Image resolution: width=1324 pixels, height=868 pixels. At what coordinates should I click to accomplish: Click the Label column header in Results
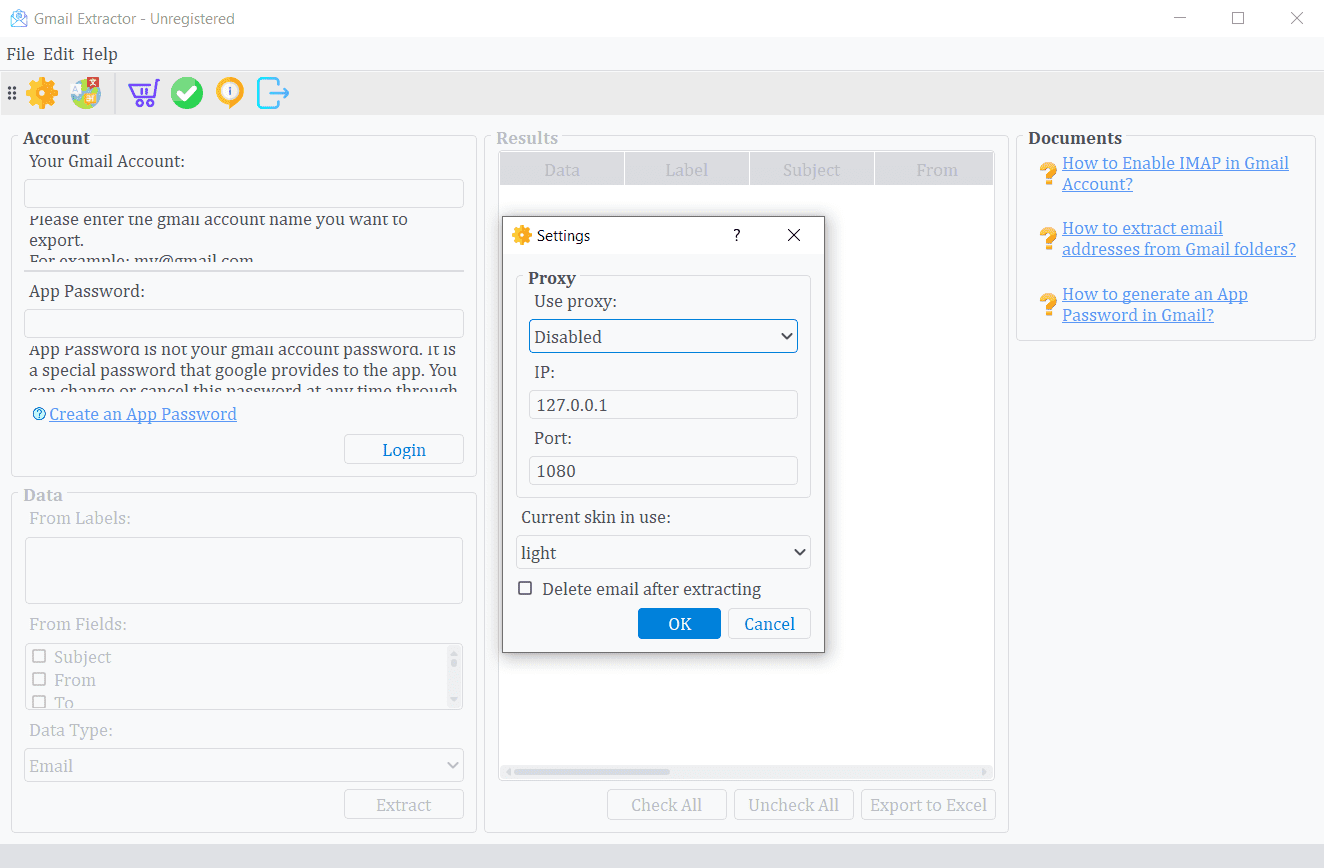[x=687, y=170]
